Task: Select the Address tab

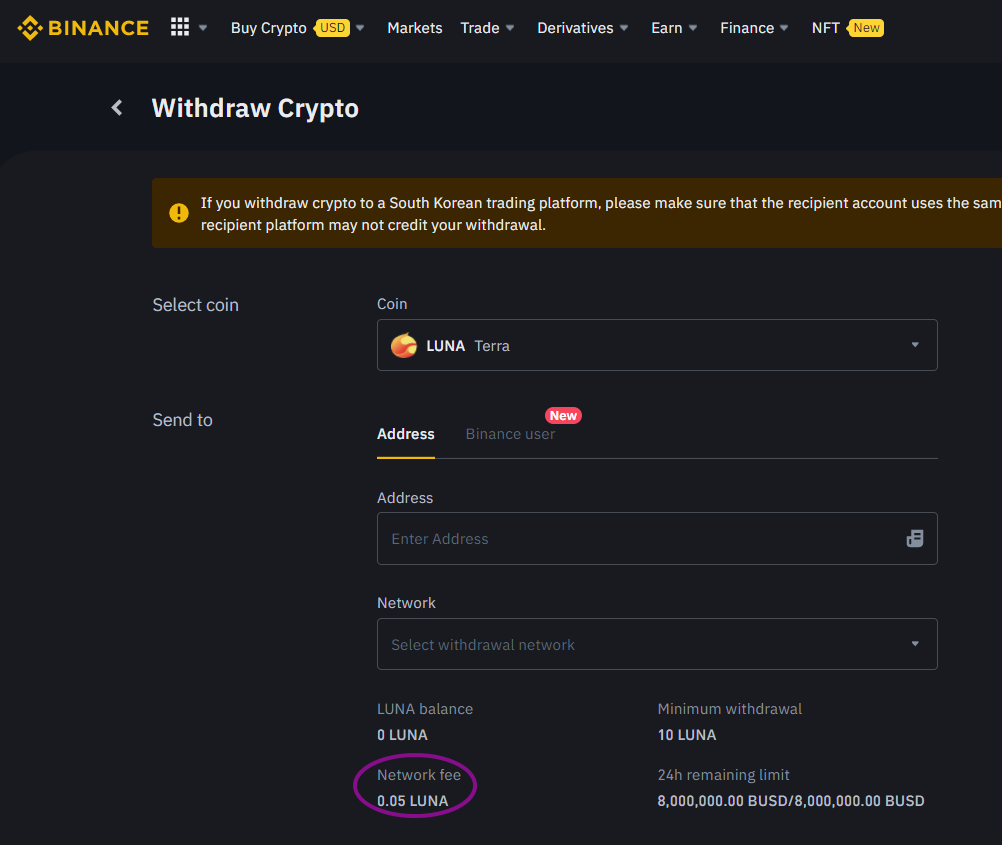Action: tap(406, 434)
